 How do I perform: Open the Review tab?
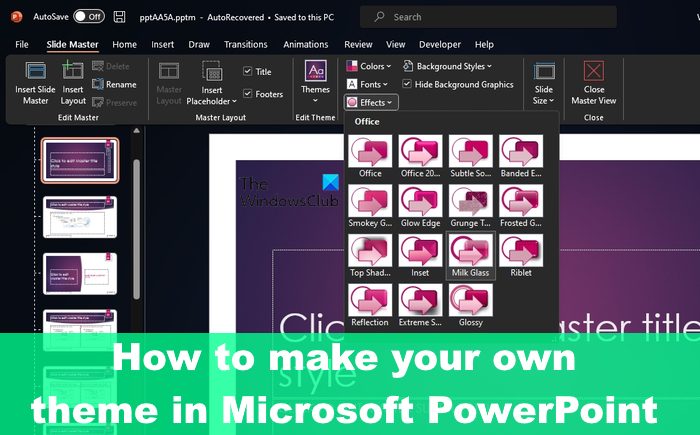(358, 44)
